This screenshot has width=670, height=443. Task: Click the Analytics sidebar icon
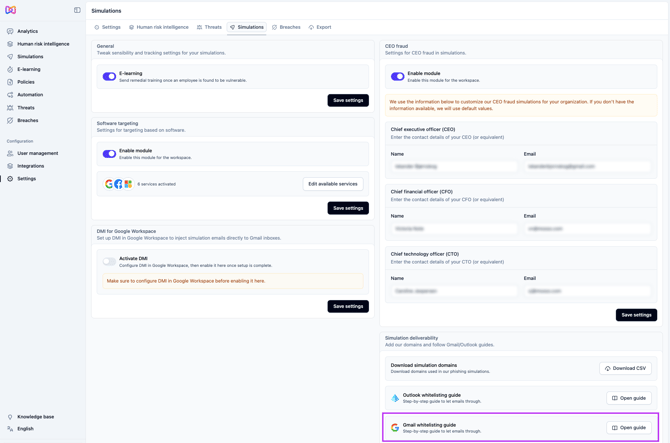[10, 31]
